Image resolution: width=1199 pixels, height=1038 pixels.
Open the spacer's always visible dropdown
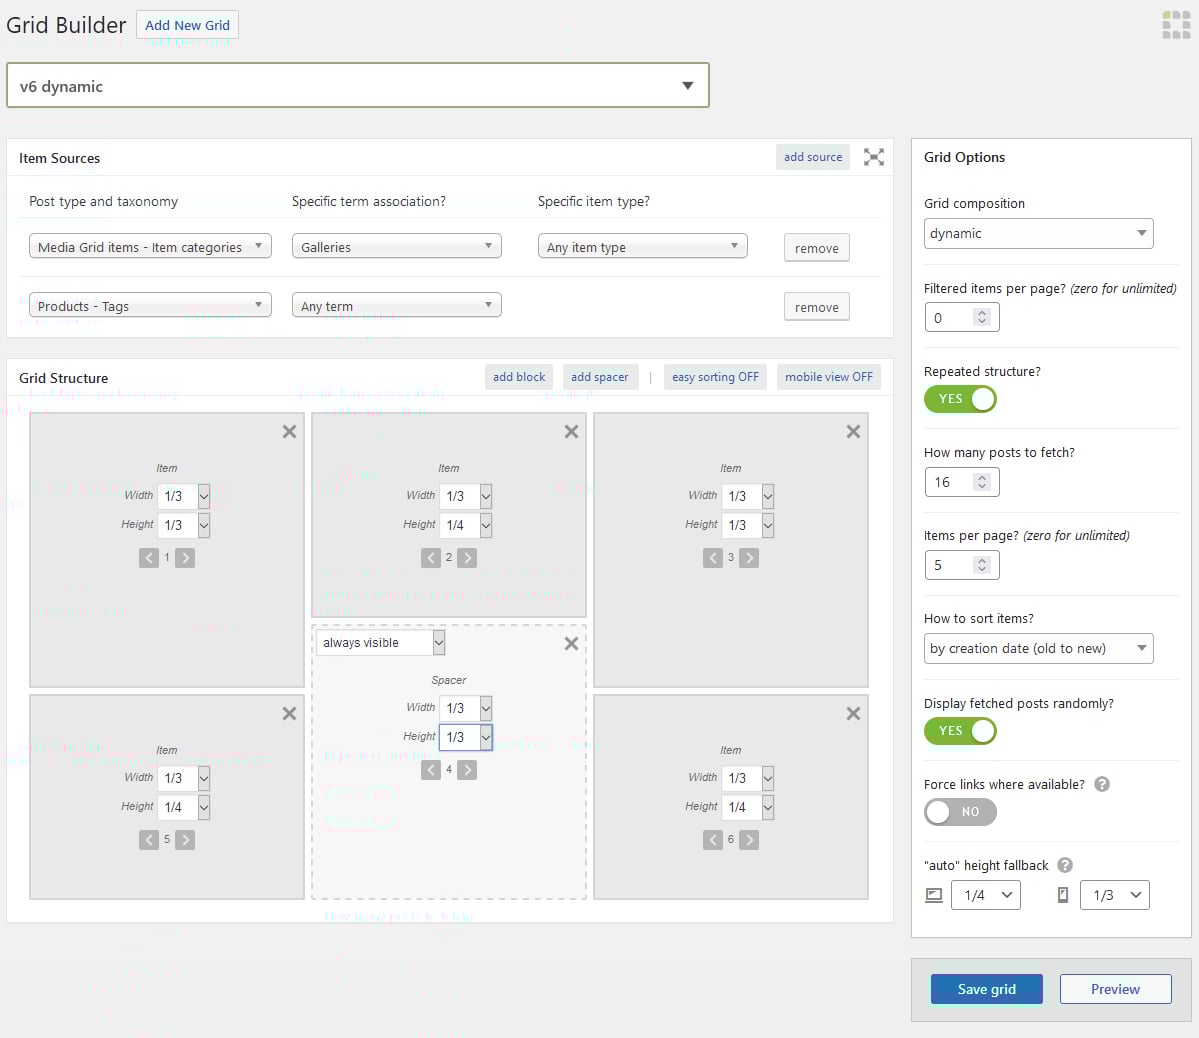pyautogui.click(x=381, y=643)
